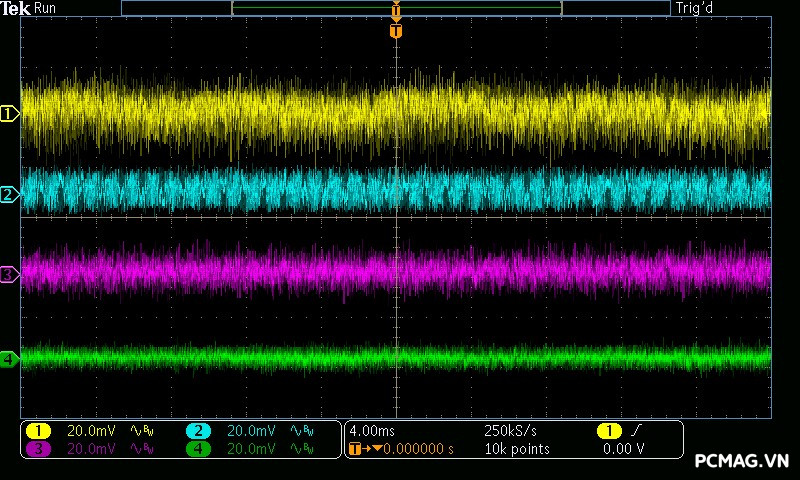This screenshot has height=480, width=800.
Task: Select the green channel 4 badge
Action: [x=198, y=449]
